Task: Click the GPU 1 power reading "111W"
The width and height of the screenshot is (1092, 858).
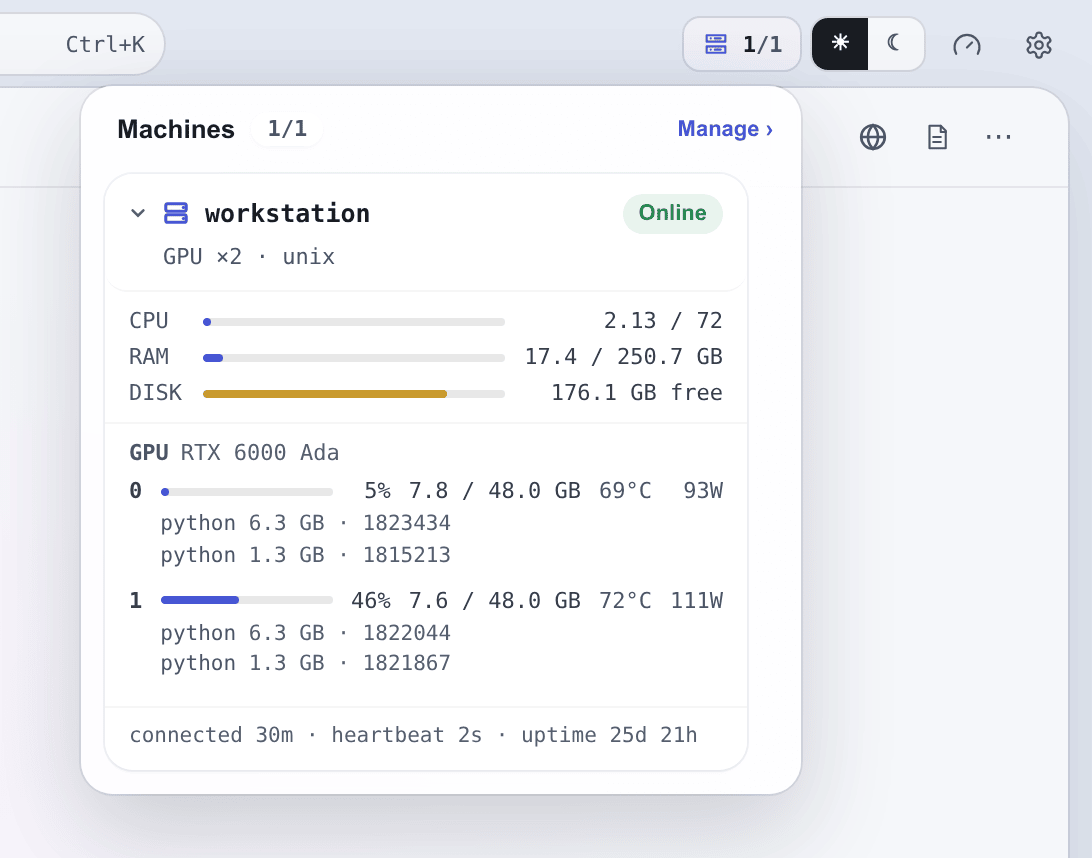Action: click(696, 600)
